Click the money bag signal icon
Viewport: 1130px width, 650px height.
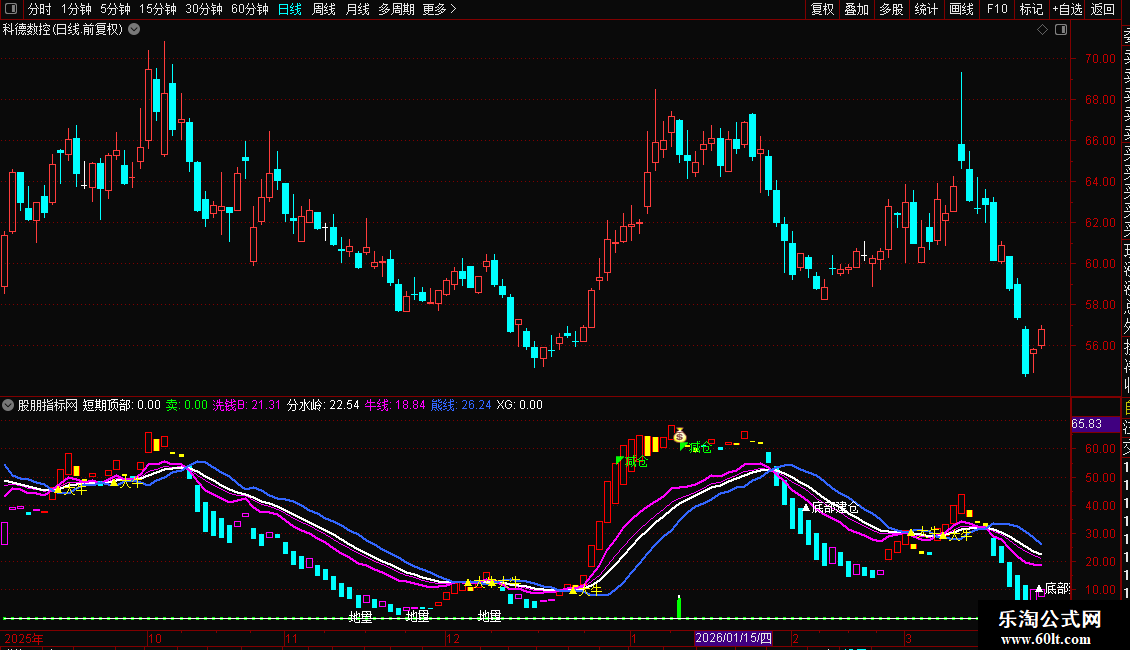pos(680,435)
